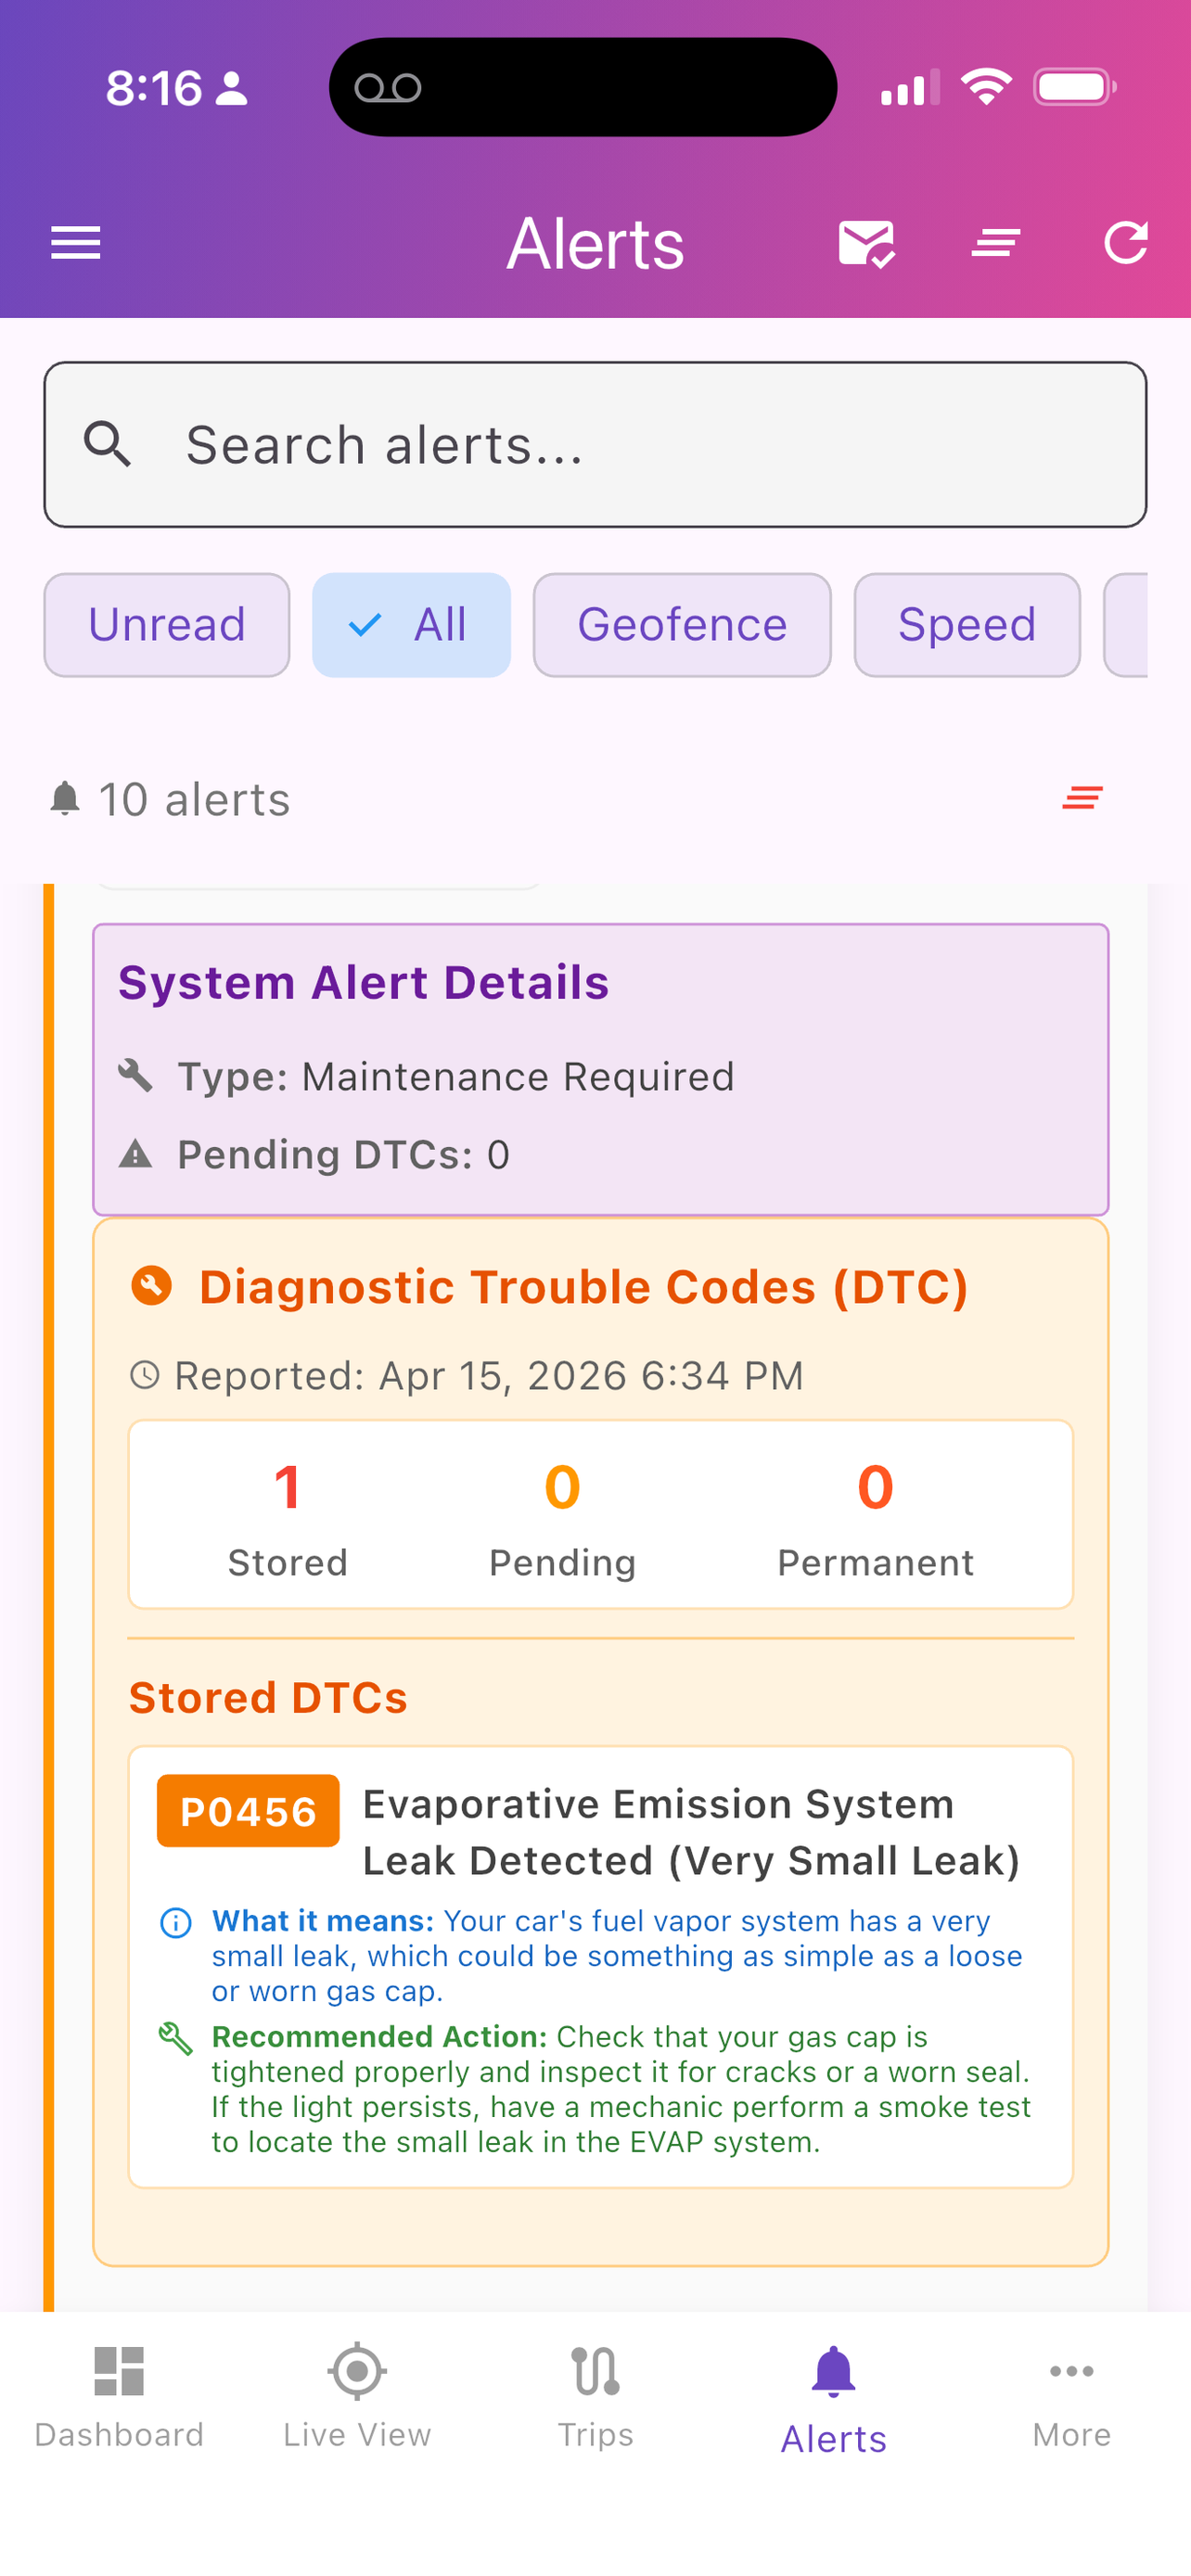
Task: Open the sort icon in the header
Action: 996,243
